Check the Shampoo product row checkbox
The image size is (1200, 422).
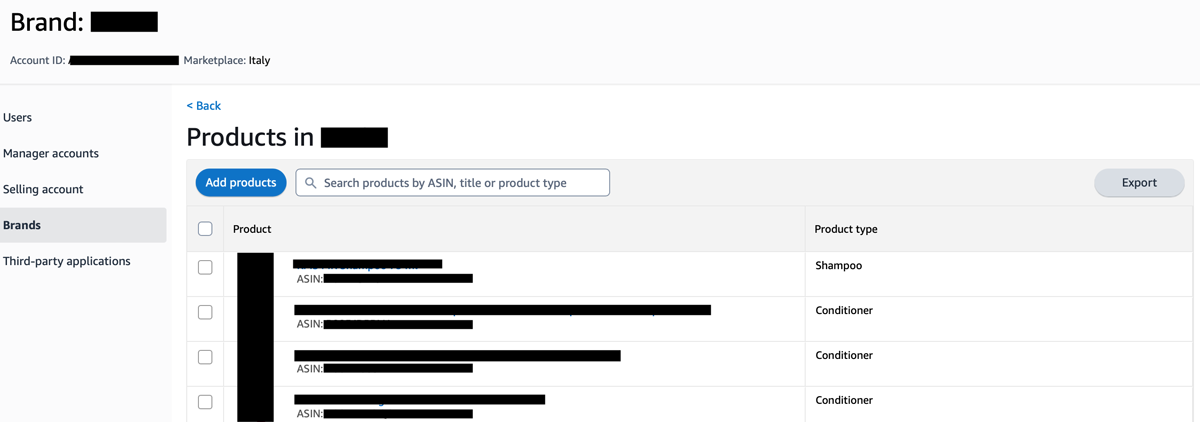[205, 267]
